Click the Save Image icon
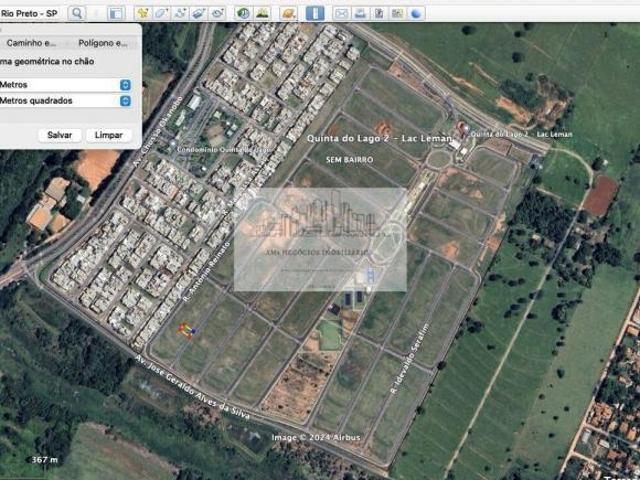This screenshot has width=640, height=480. pos(379,13)
